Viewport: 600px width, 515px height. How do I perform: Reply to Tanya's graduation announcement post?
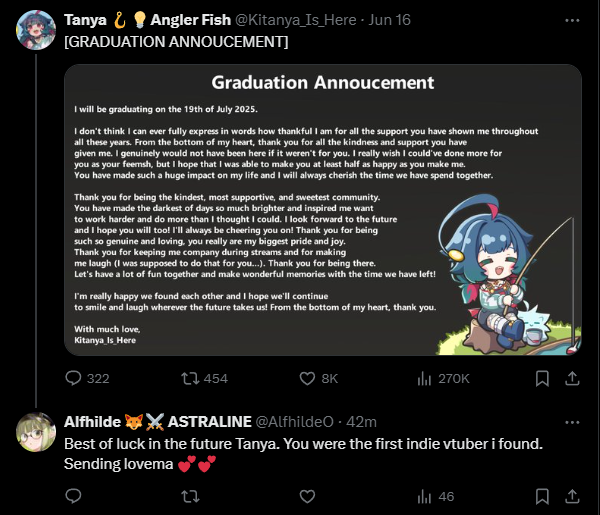pyautogui.click(x=73, y=378)
